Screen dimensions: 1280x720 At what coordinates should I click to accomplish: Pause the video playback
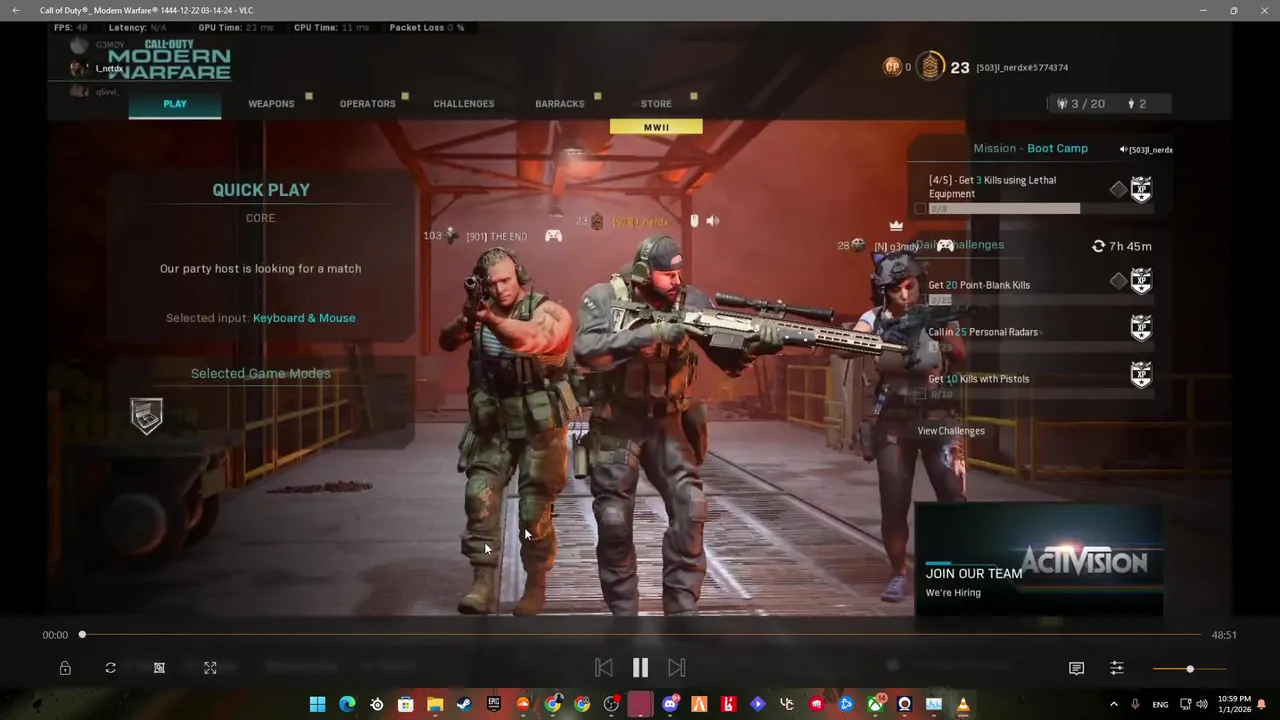click(x=640, y=667)
